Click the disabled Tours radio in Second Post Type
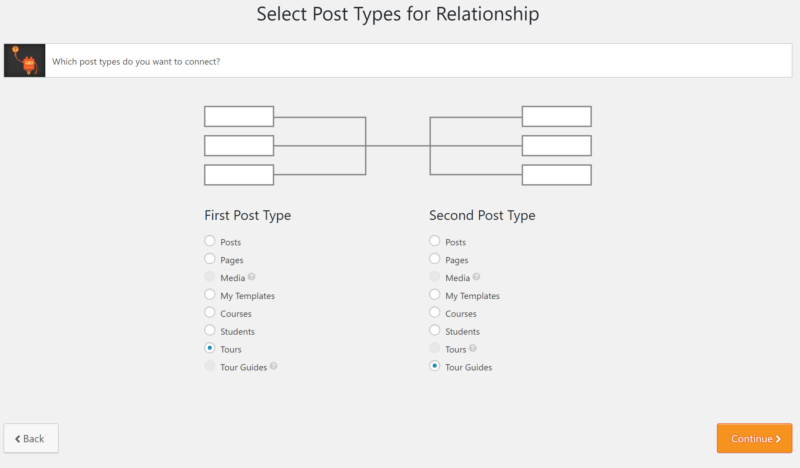Screen dimensions: 800x468 pyautogui.click(x=435, y=348)
